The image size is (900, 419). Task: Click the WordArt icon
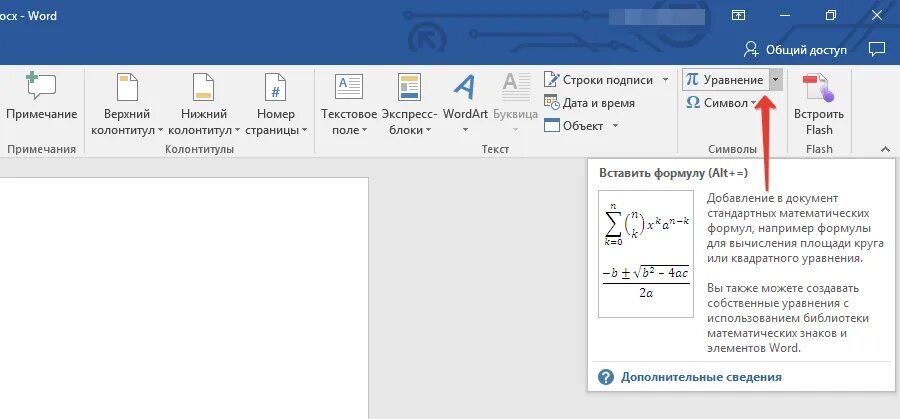464,87
